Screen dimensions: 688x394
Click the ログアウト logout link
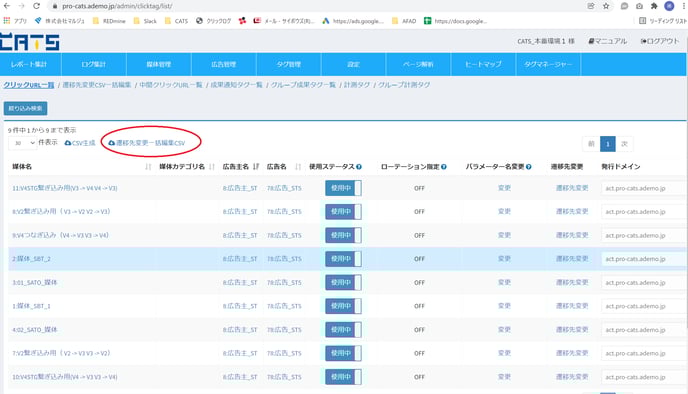(x=660, y=41)
